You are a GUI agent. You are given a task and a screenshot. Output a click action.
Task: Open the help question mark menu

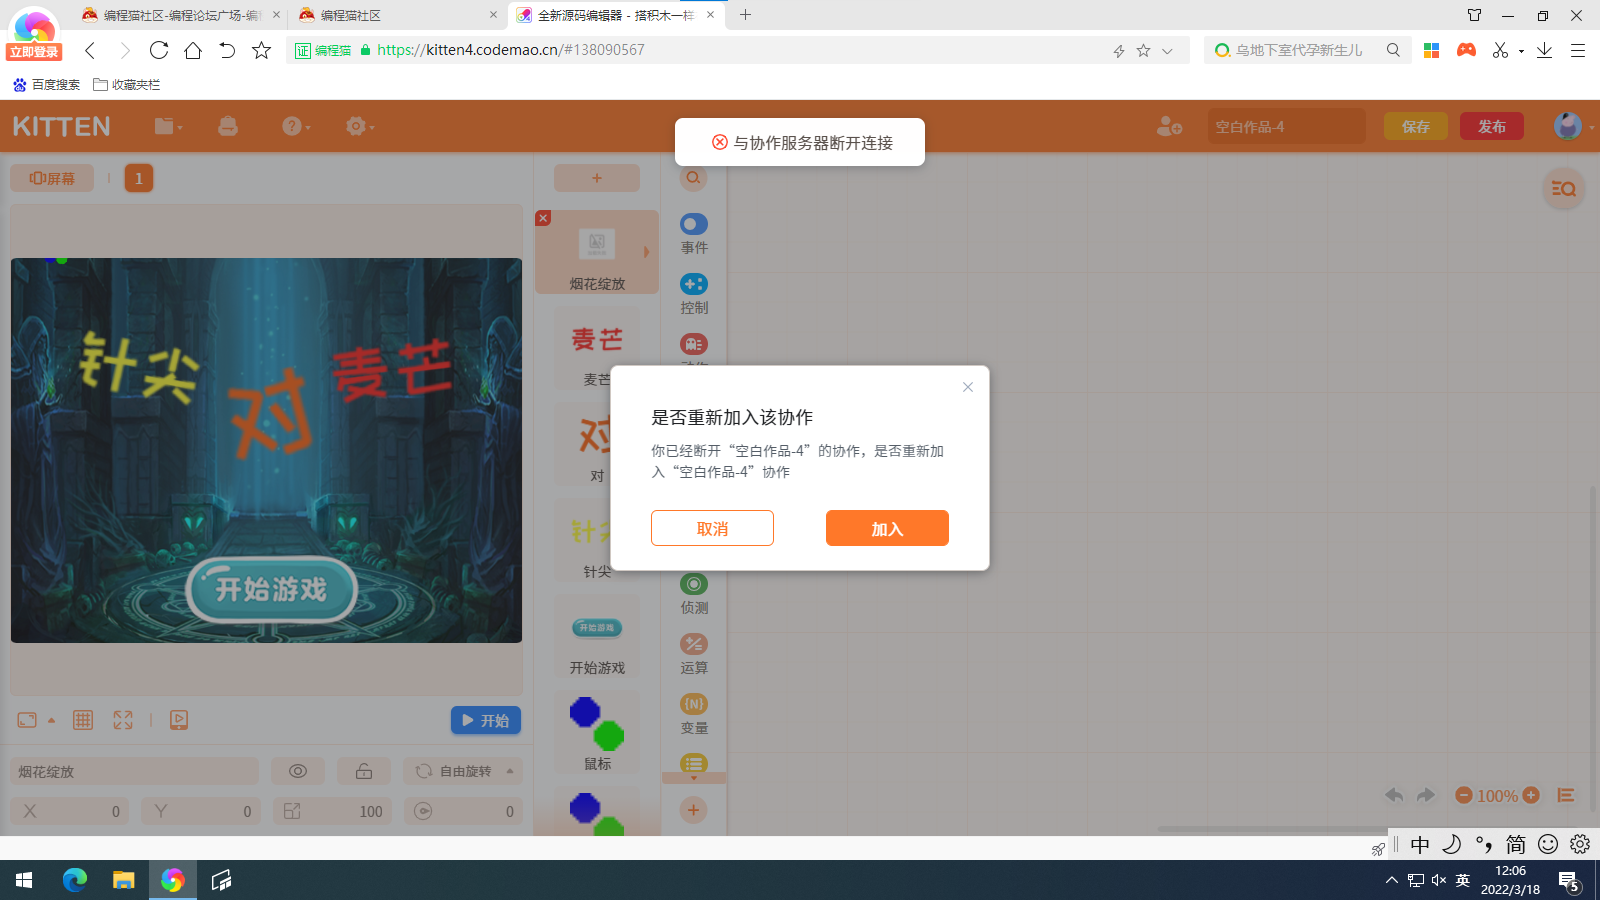296,126
